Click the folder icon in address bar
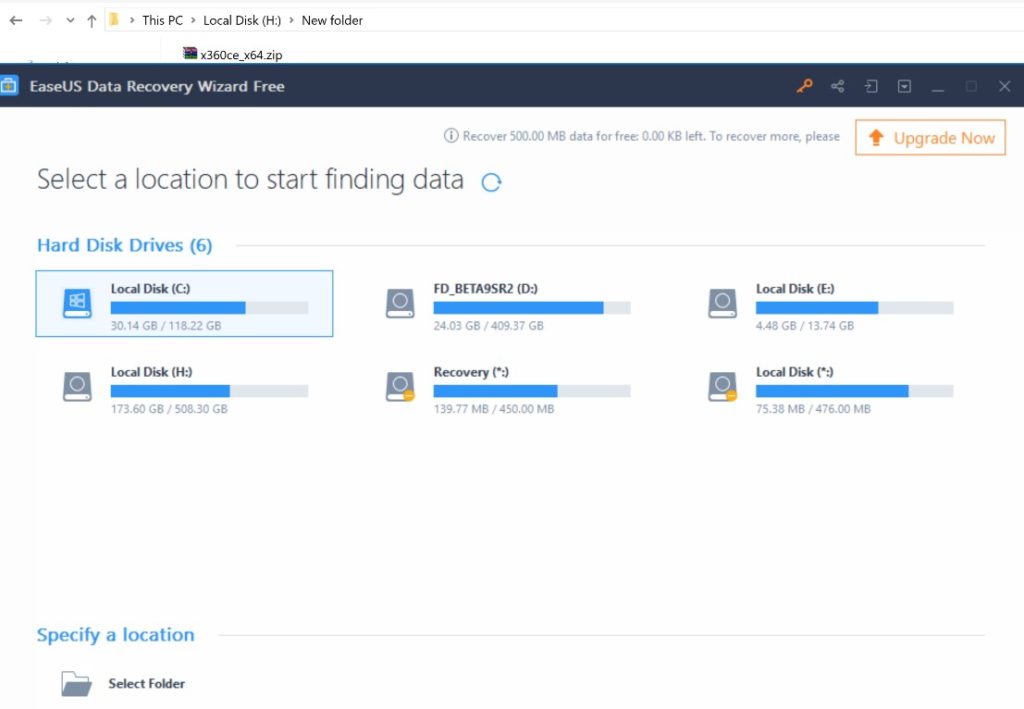 [x=114, y=20]
